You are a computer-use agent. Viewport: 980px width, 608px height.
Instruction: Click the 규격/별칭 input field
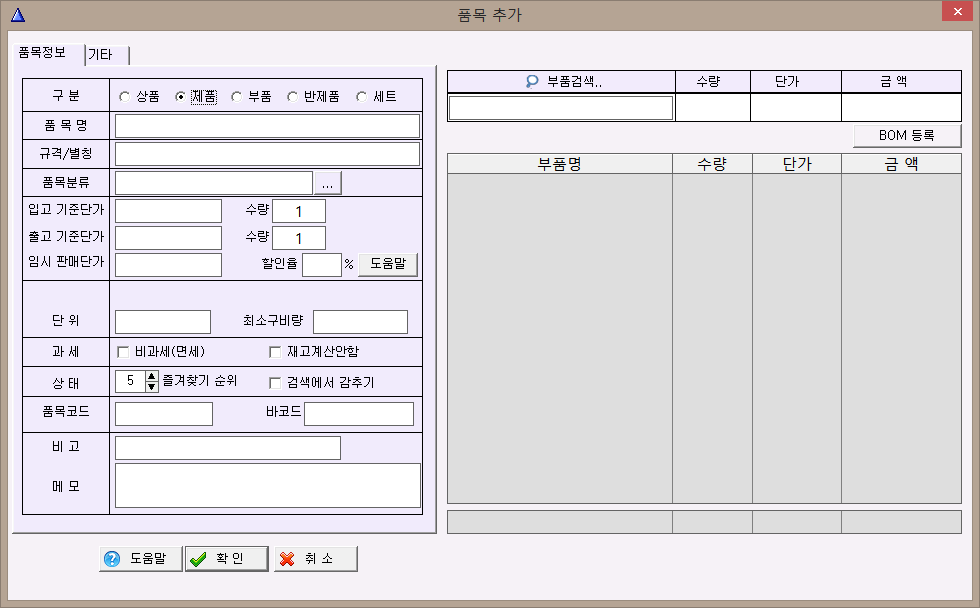point(268,154)
